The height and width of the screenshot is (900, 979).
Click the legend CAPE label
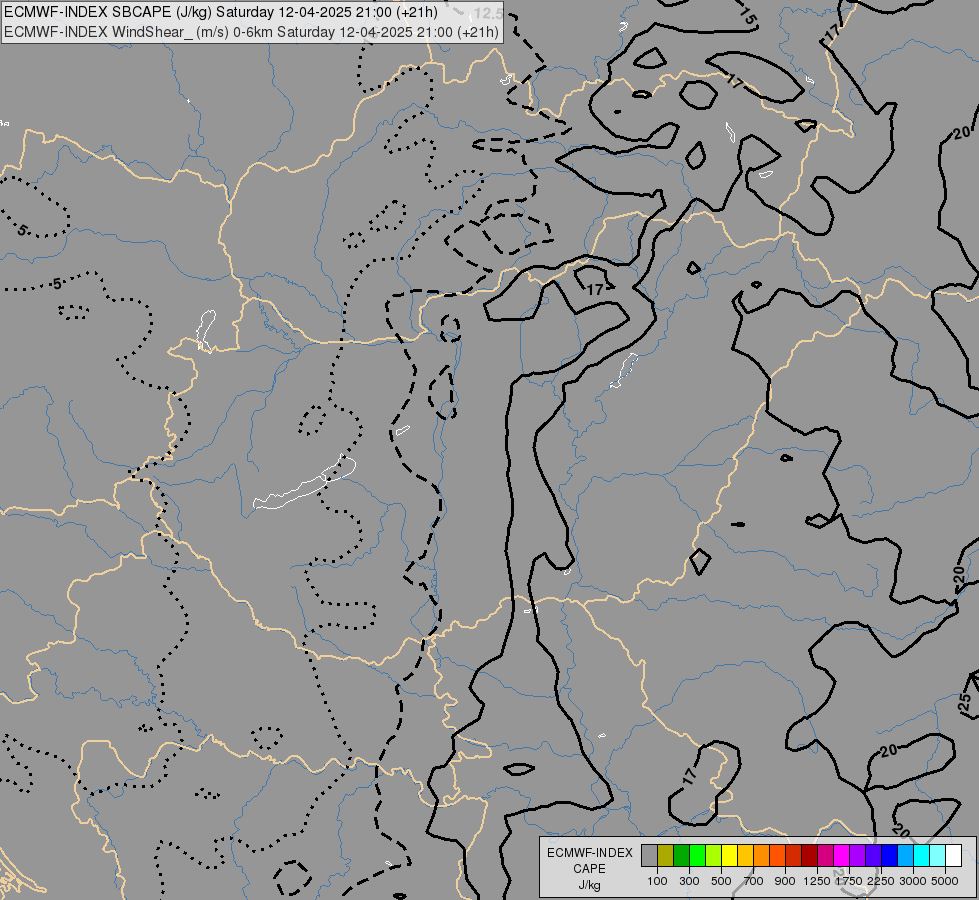point(589,869)
